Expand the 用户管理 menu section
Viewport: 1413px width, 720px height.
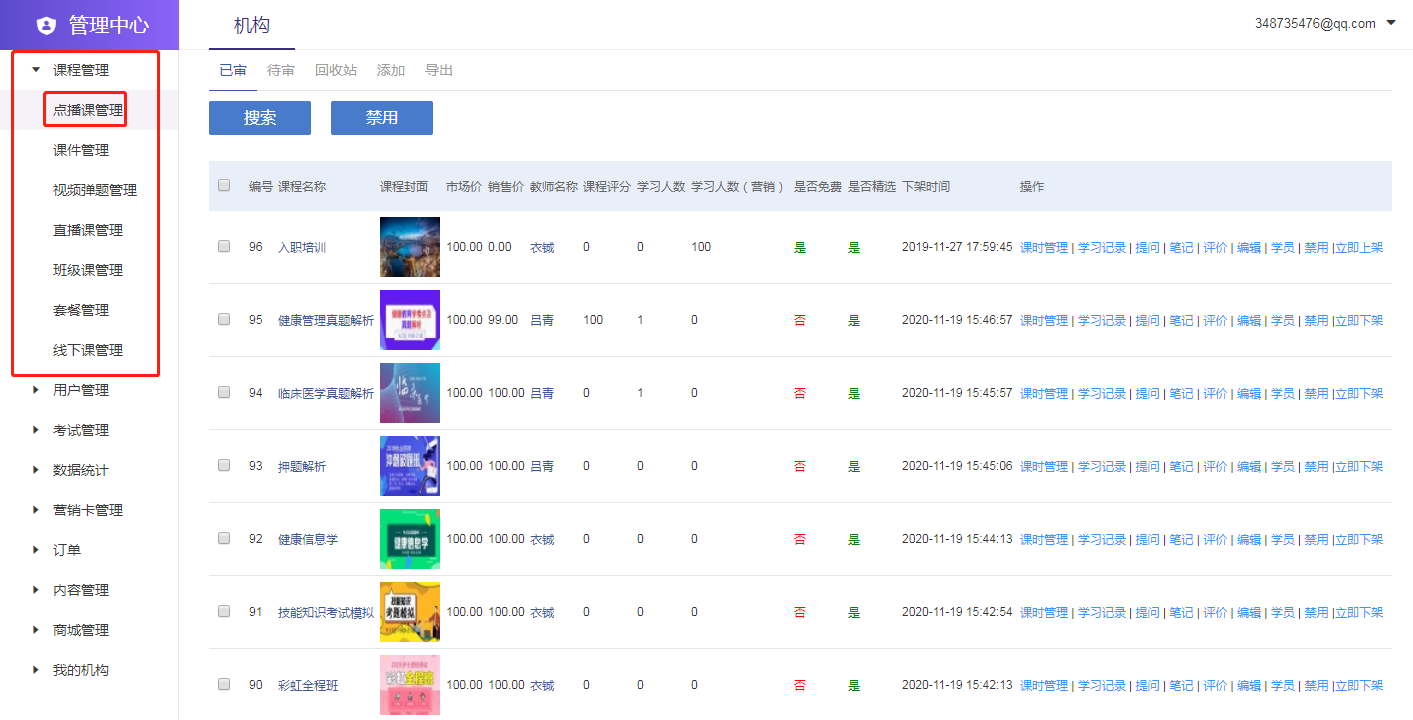pyautogui.click(x=36, y=390)
